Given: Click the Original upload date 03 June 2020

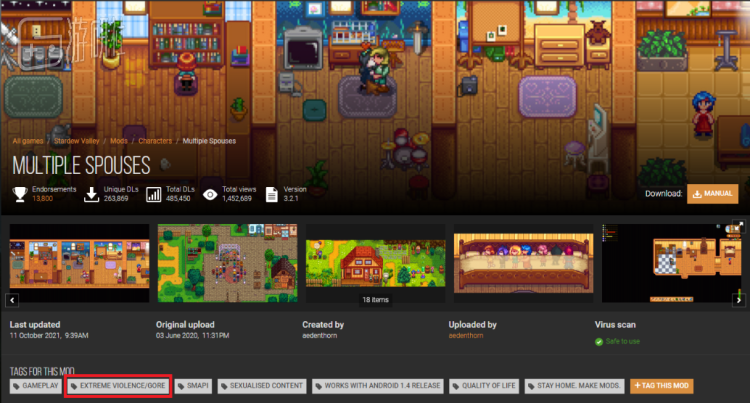Looking at the screenshot, I should coord(192,336).
